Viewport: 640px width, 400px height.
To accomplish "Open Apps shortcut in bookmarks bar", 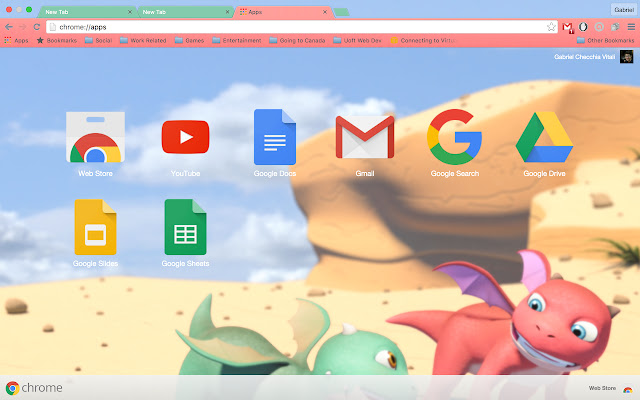I will 16,40.
